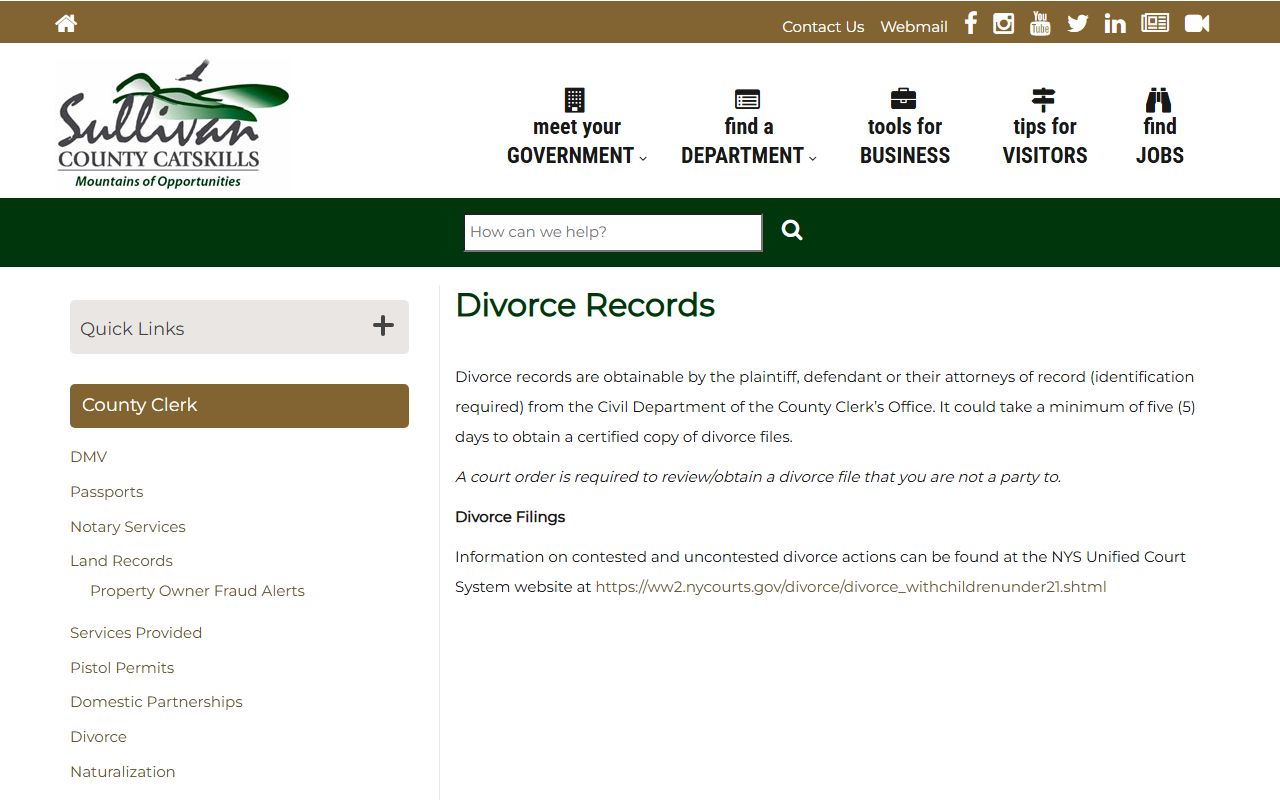Open the YouTube icon link
Screen dimensions: 1280x800
(1040, 23)
